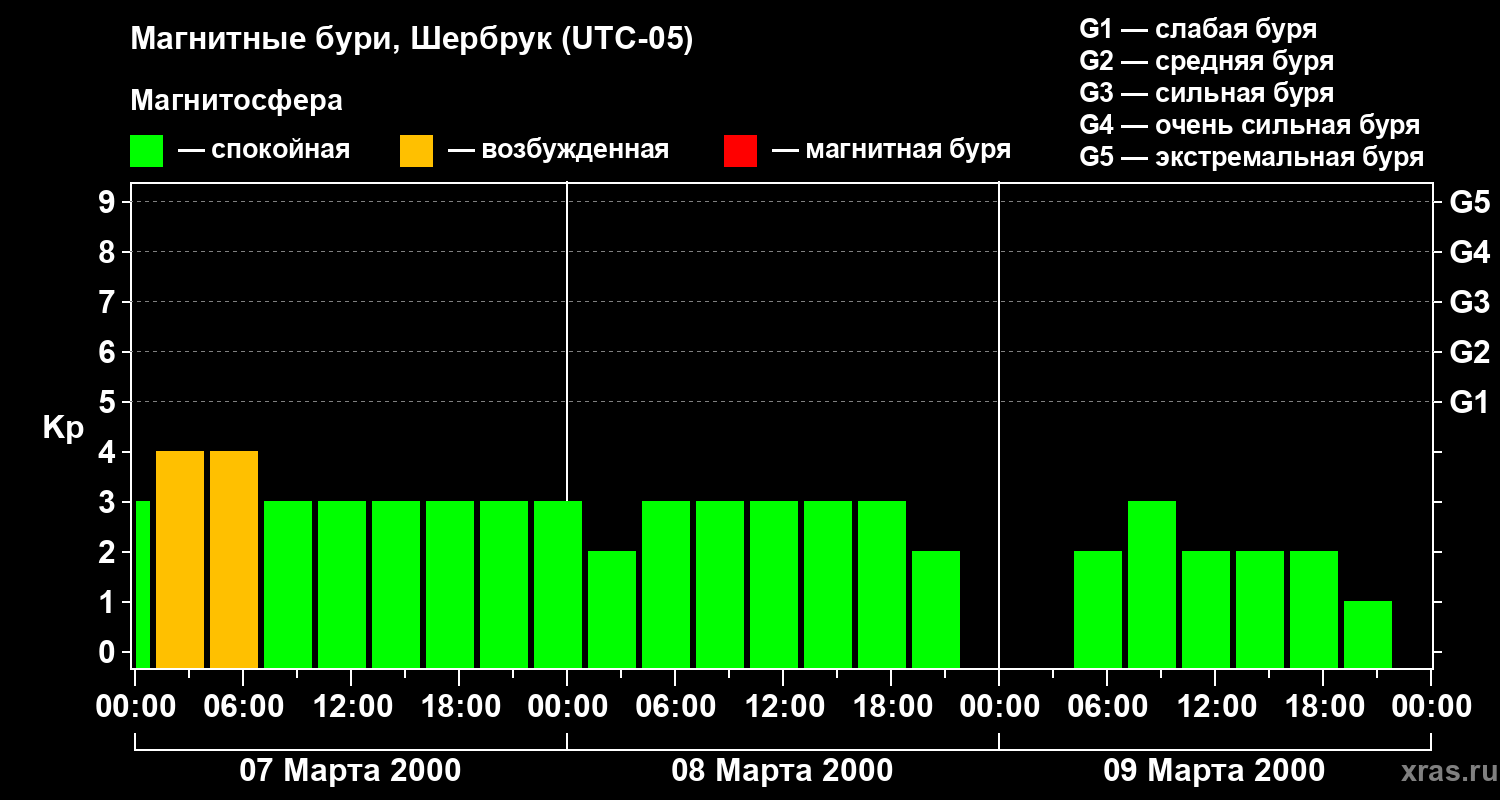1500x800 pixels.
Task: Click the line 'G5 — экстремальная буря'
Action: [x=1252, y=157]
